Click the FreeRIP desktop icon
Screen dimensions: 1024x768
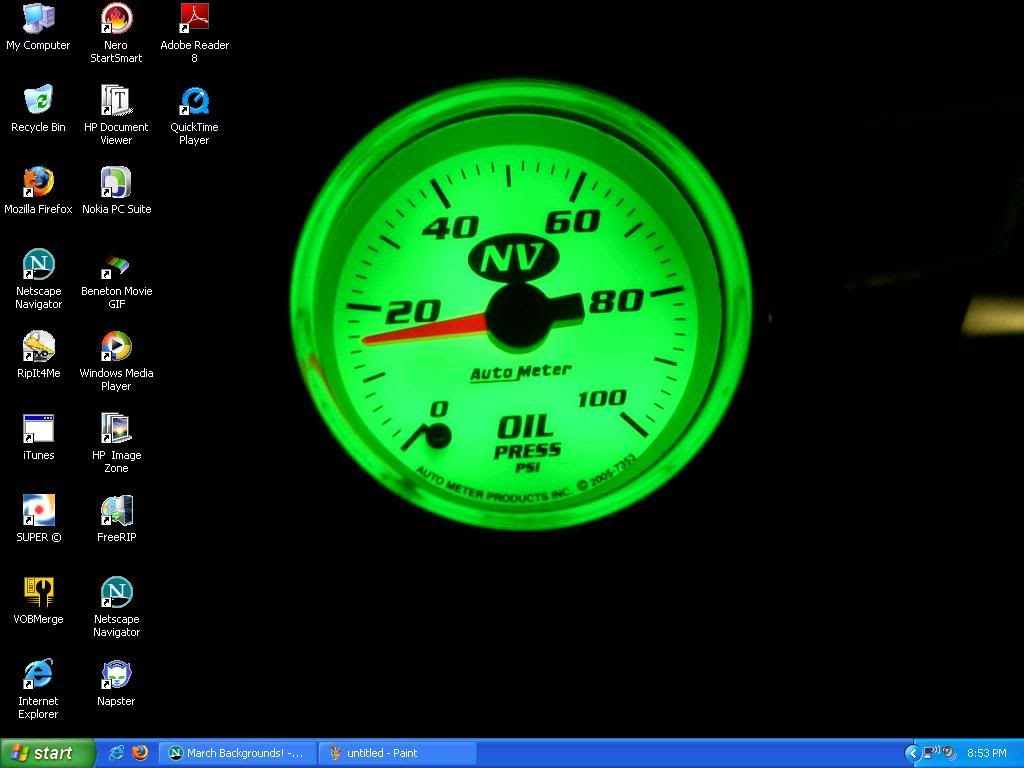pos(116,519)
